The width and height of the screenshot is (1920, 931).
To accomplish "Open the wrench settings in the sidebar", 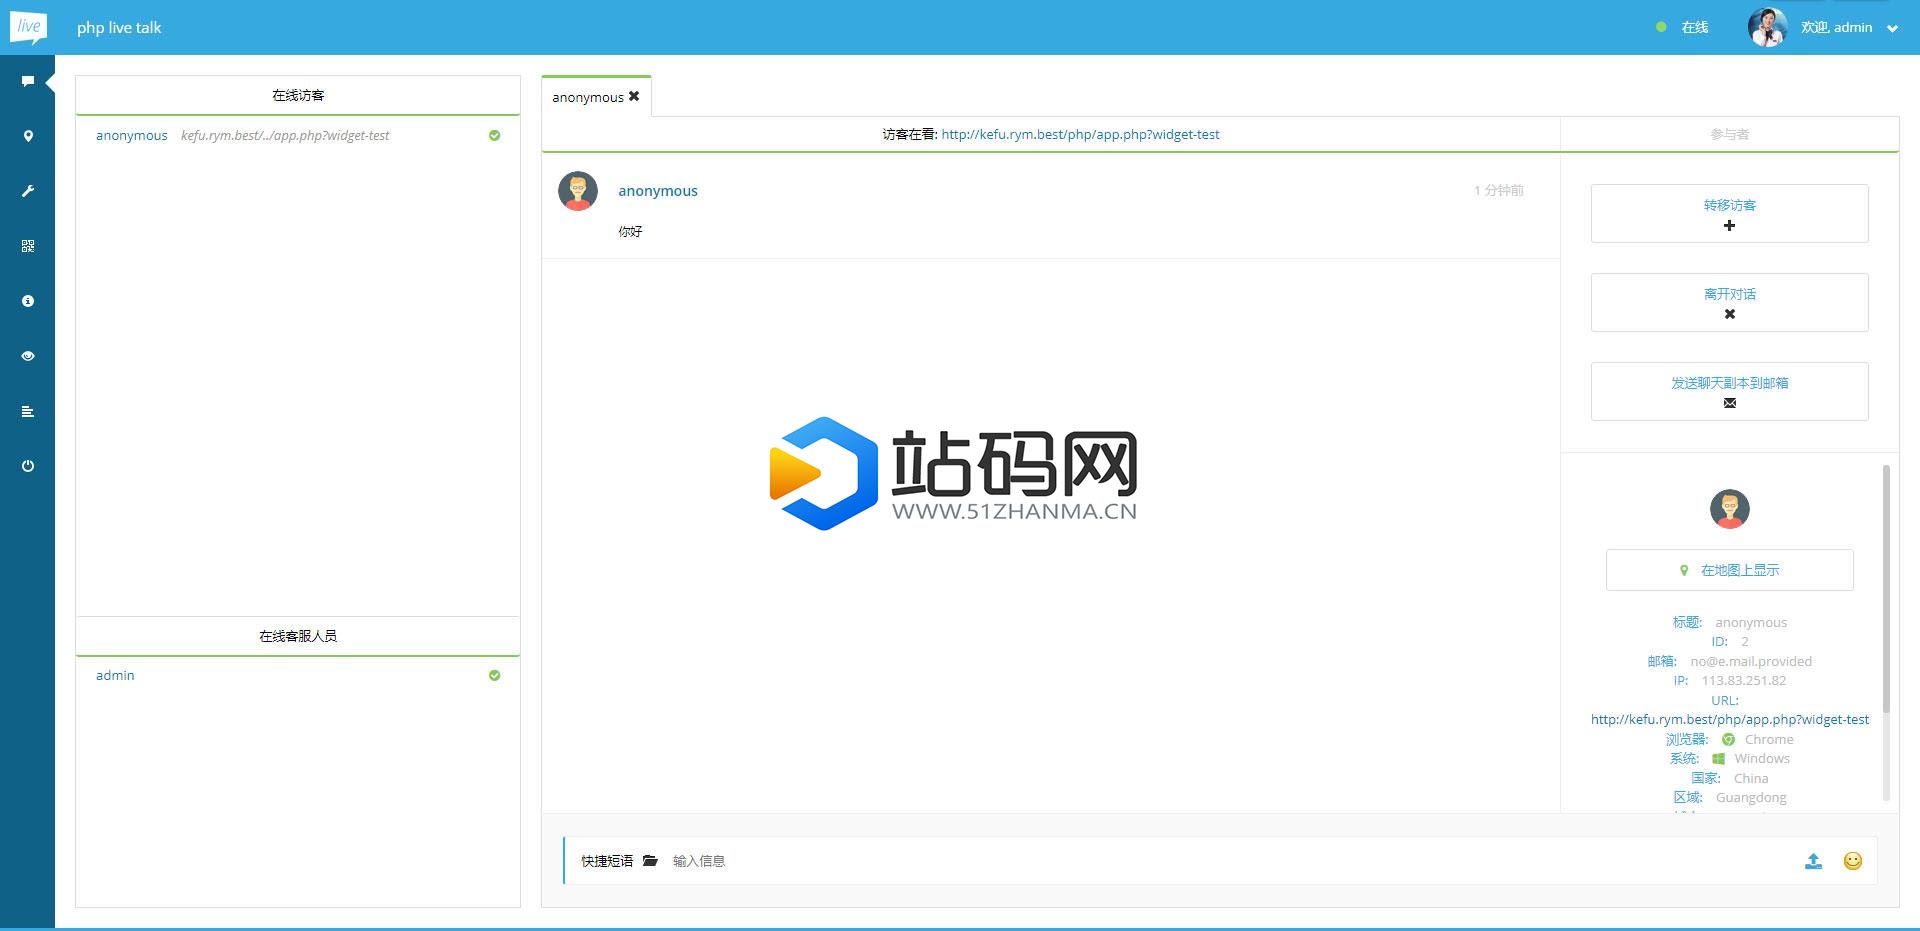I will (28, 191).
